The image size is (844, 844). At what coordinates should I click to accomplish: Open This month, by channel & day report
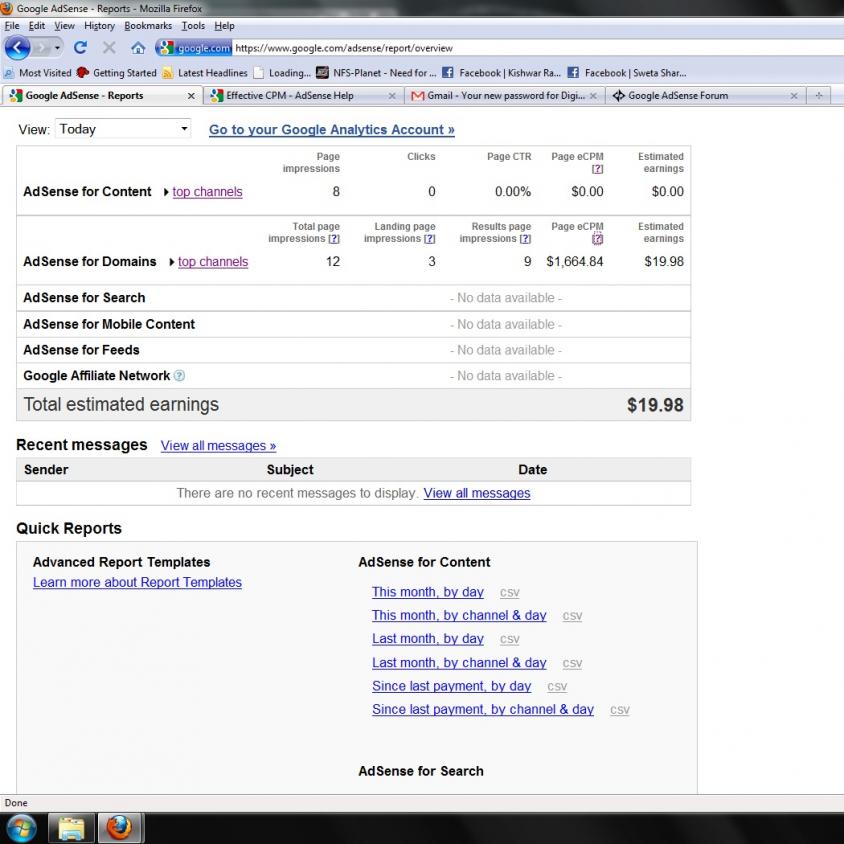(459, 615)
